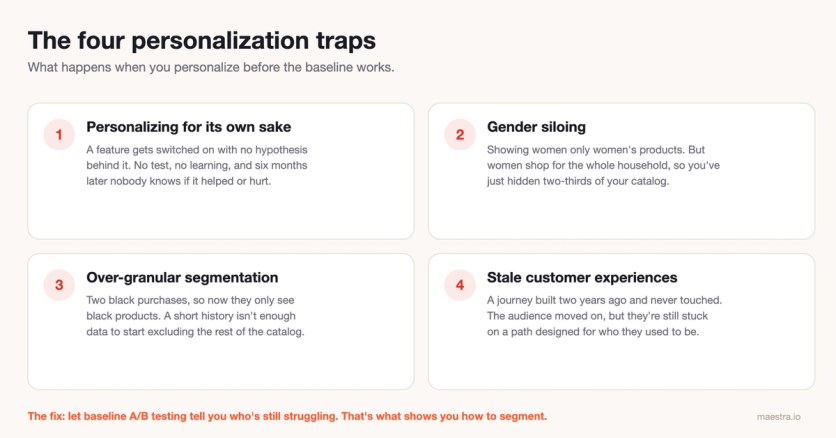The width and height of the screenshot is (836, 438).
Task: Select the 'Personalizing for its own sake' heading
Action: click(189, 127)
